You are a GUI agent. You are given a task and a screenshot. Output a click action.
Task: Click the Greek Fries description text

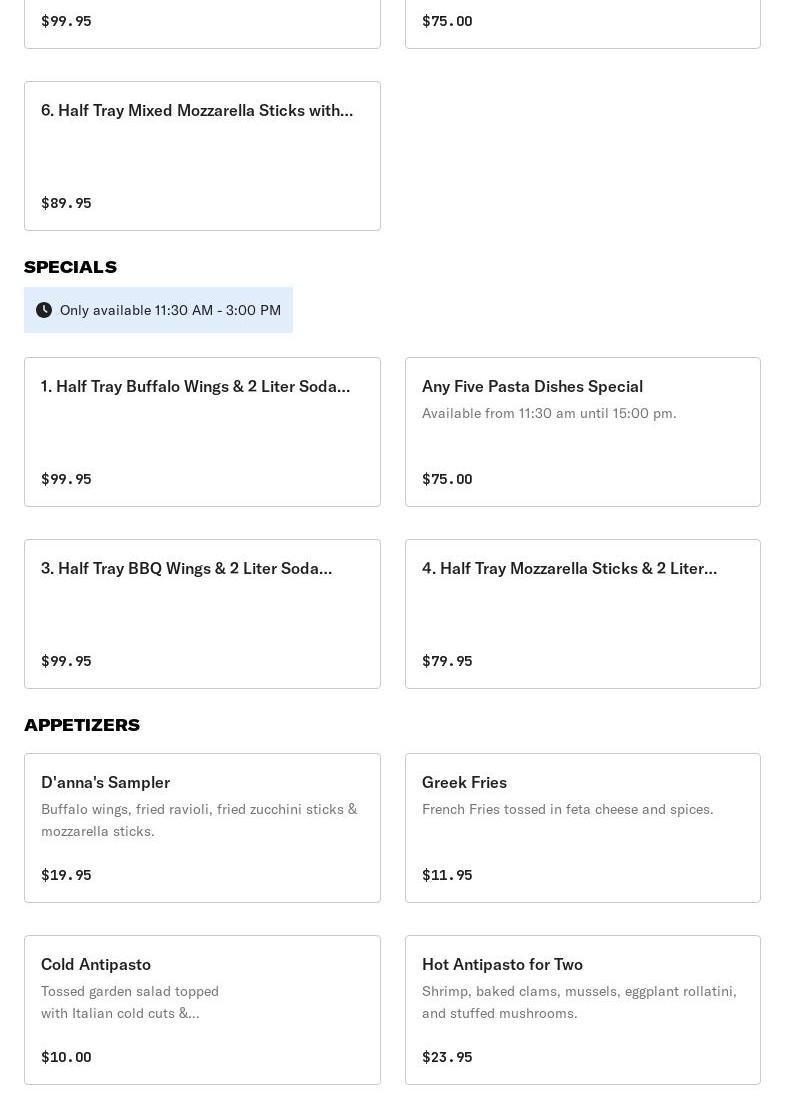[x=567, y=809]
